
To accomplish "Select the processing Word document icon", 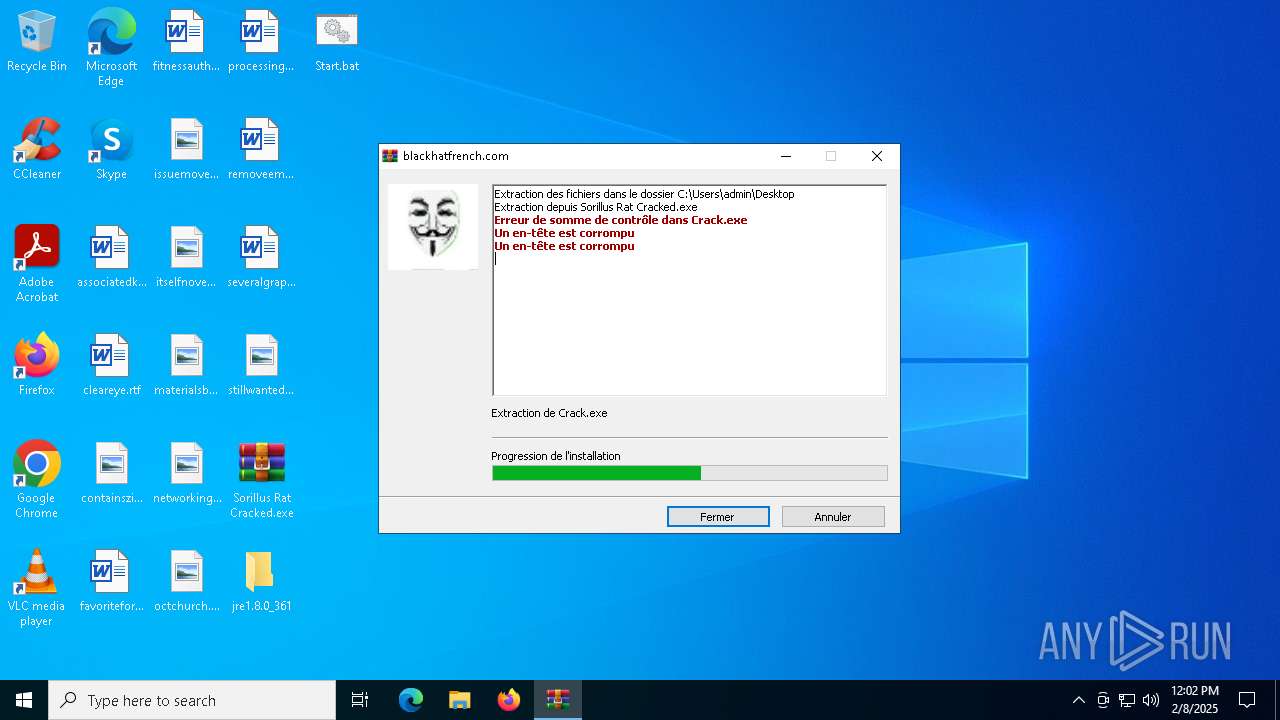I will coord(261,42).
